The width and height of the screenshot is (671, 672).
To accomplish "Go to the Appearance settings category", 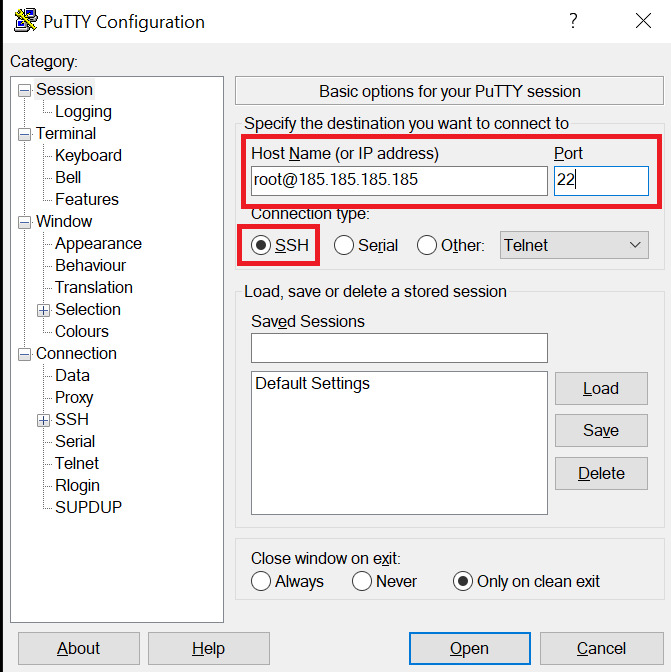I will pyautogui.click(x=98, y=244).
